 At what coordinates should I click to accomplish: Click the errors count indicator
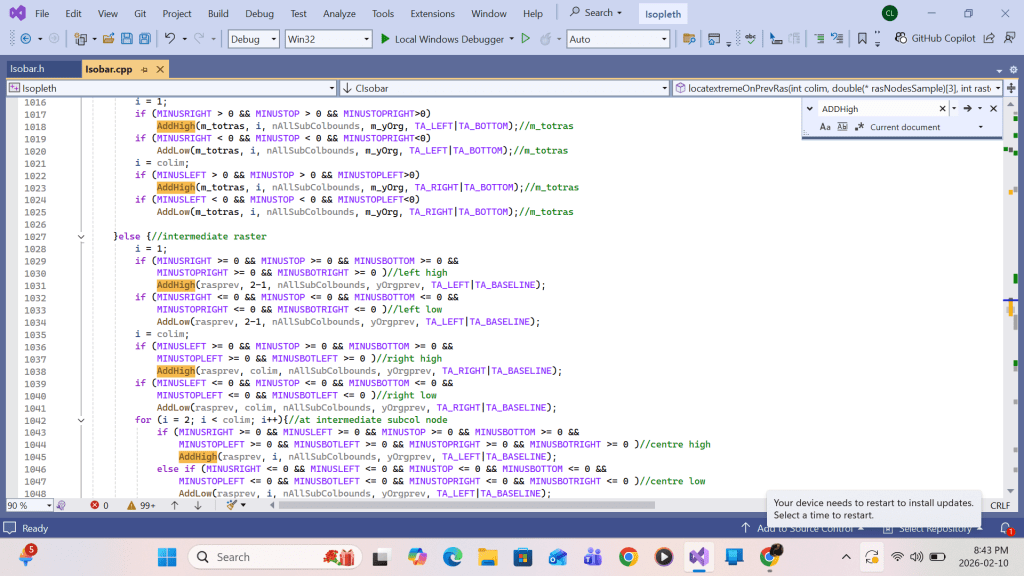[100, 506]
